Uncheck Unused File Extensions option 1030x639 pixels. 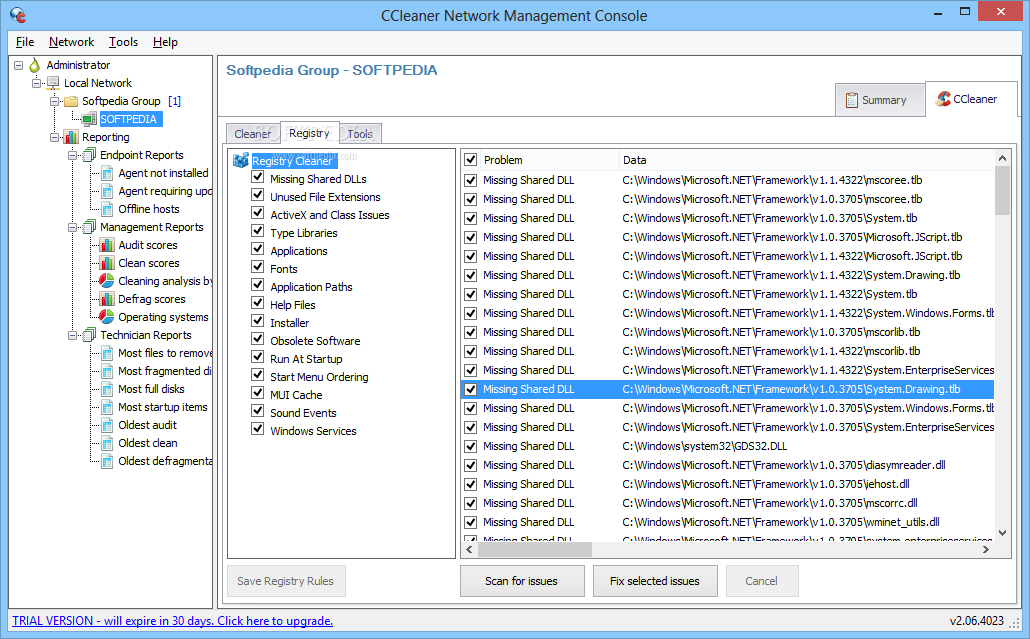(258, 196)
